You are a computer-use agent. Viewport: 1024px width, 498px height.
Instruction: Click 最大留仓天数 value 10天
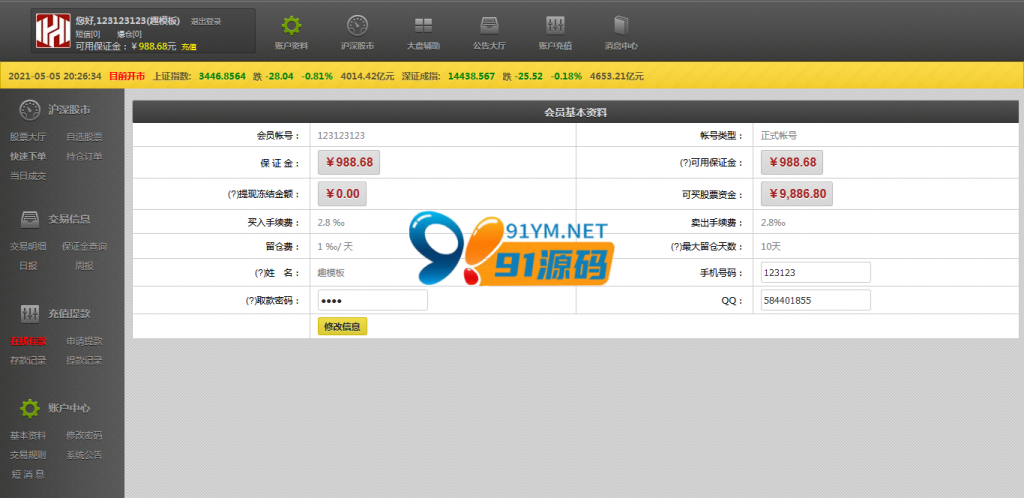click(x=771, y=247)
